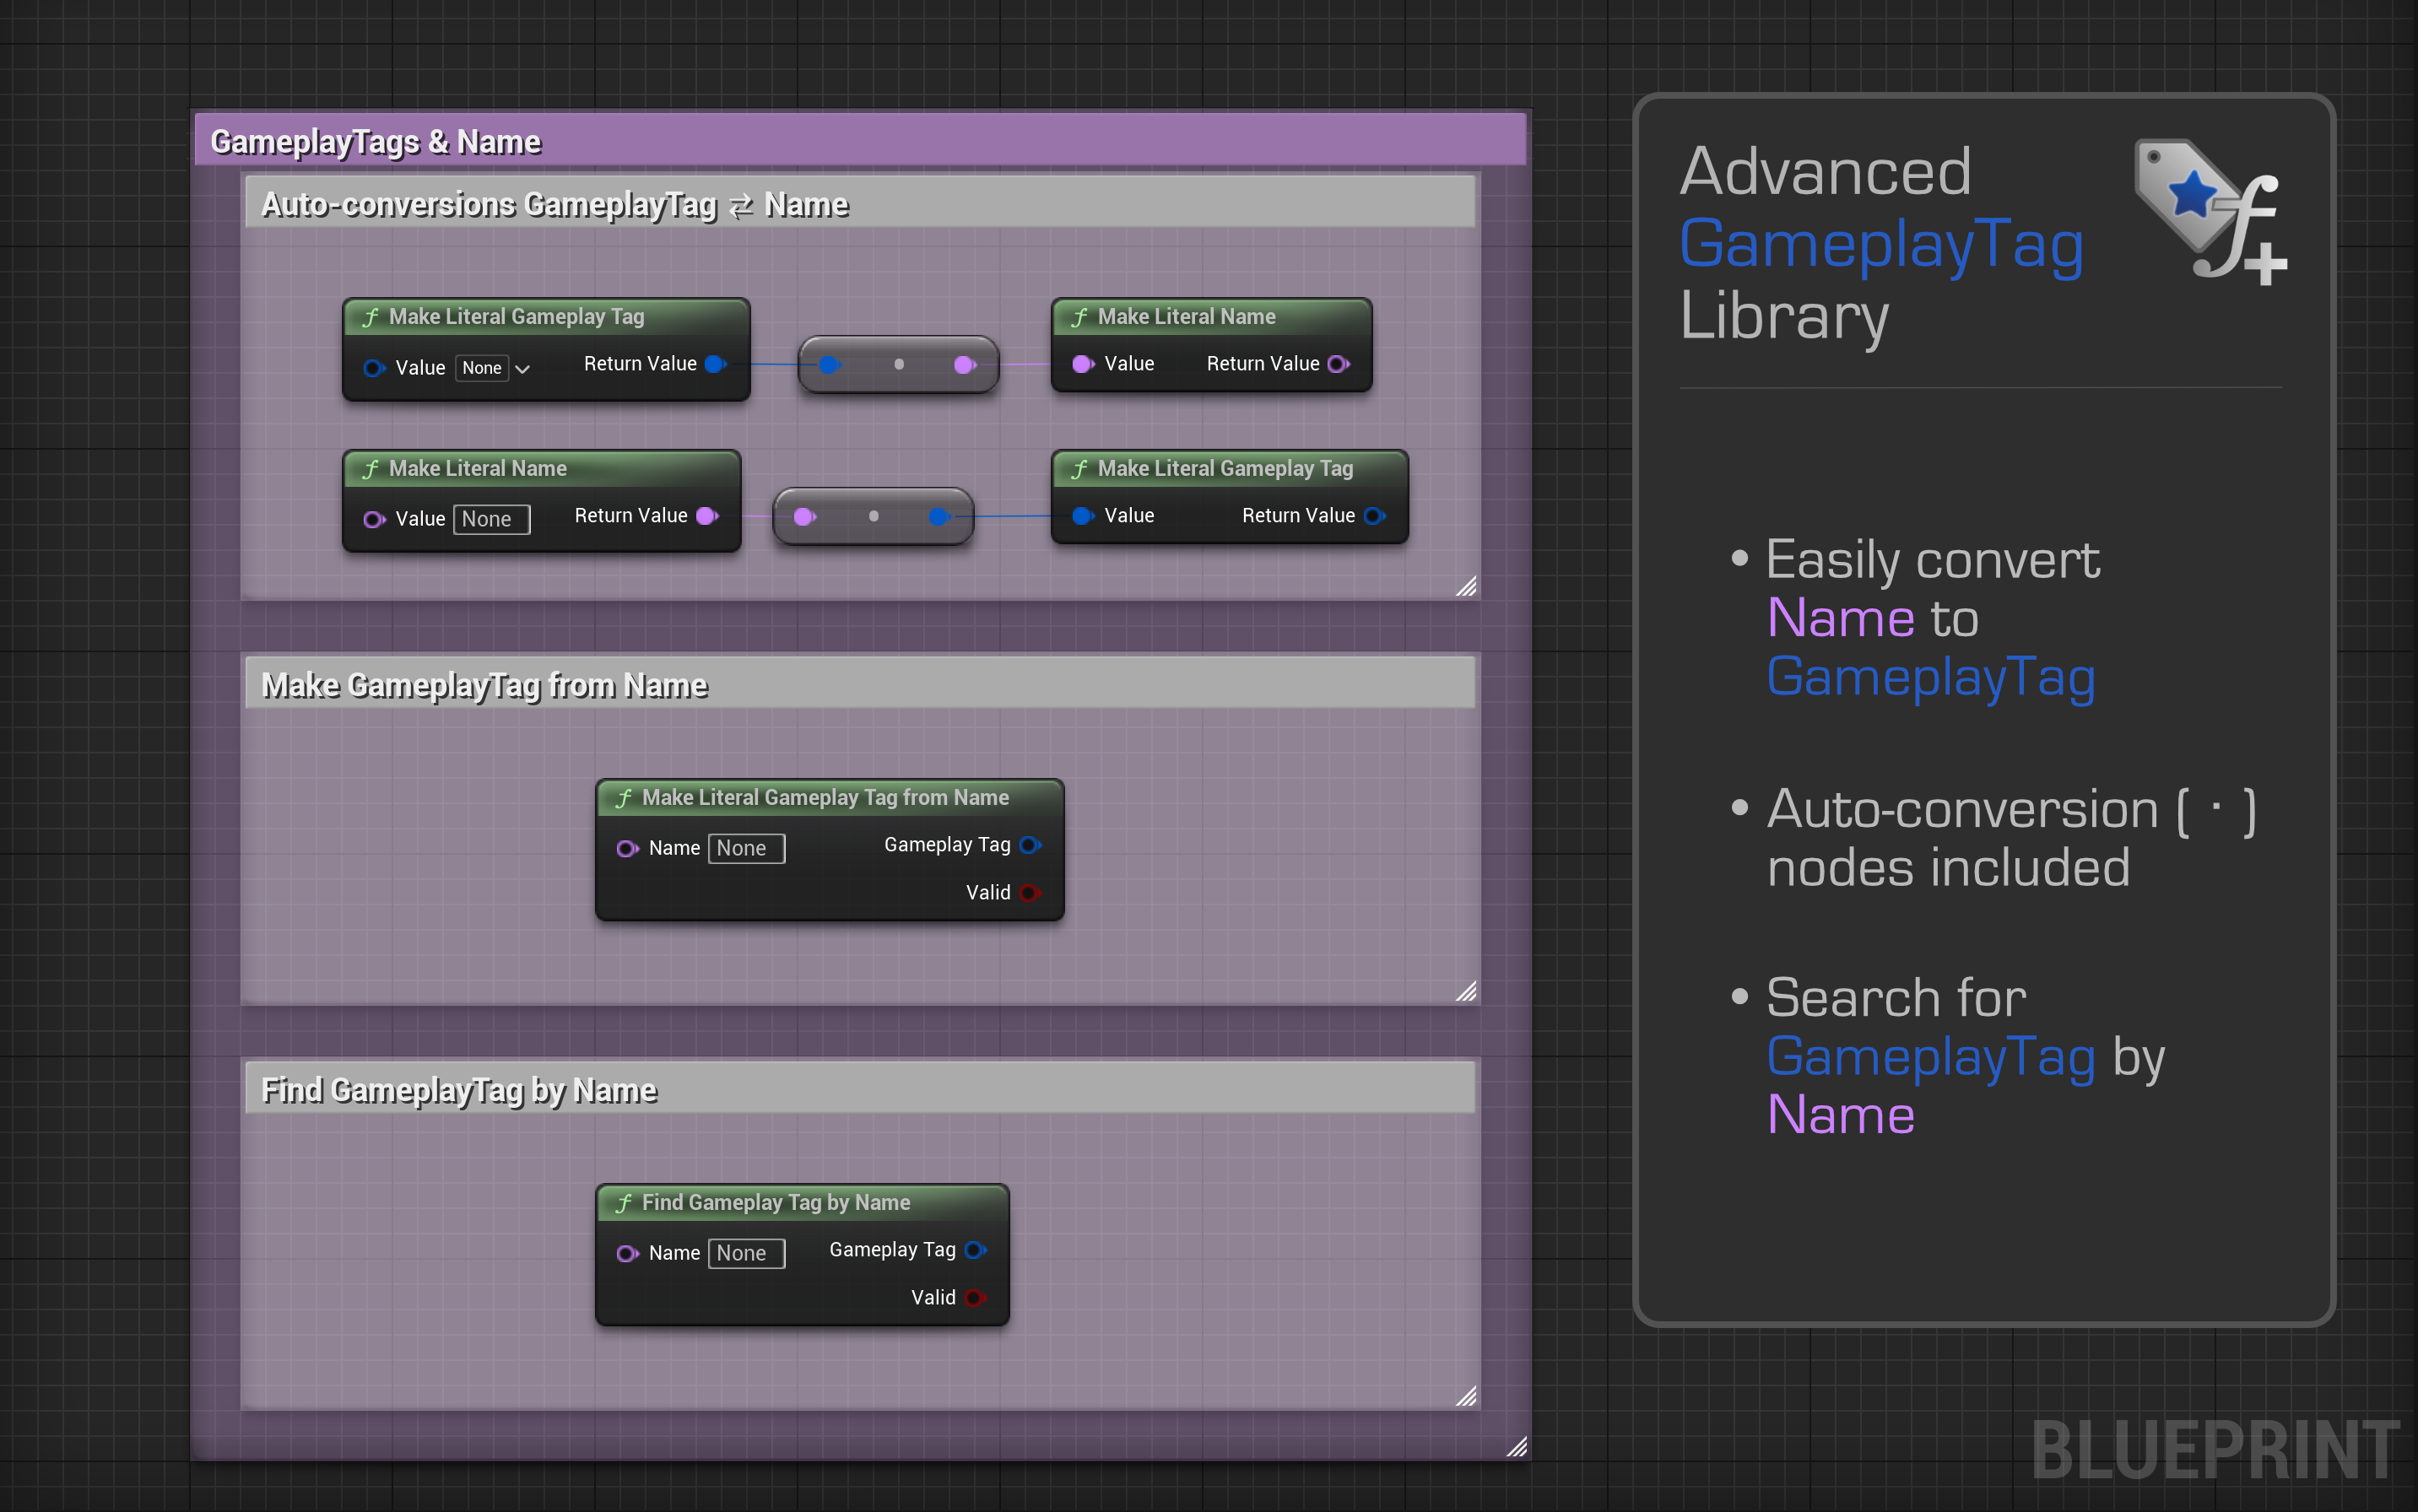Click the chevron arrow beside the None tag value
The width and height of the screenshot is (2418, 1512).
coord(522,369)
